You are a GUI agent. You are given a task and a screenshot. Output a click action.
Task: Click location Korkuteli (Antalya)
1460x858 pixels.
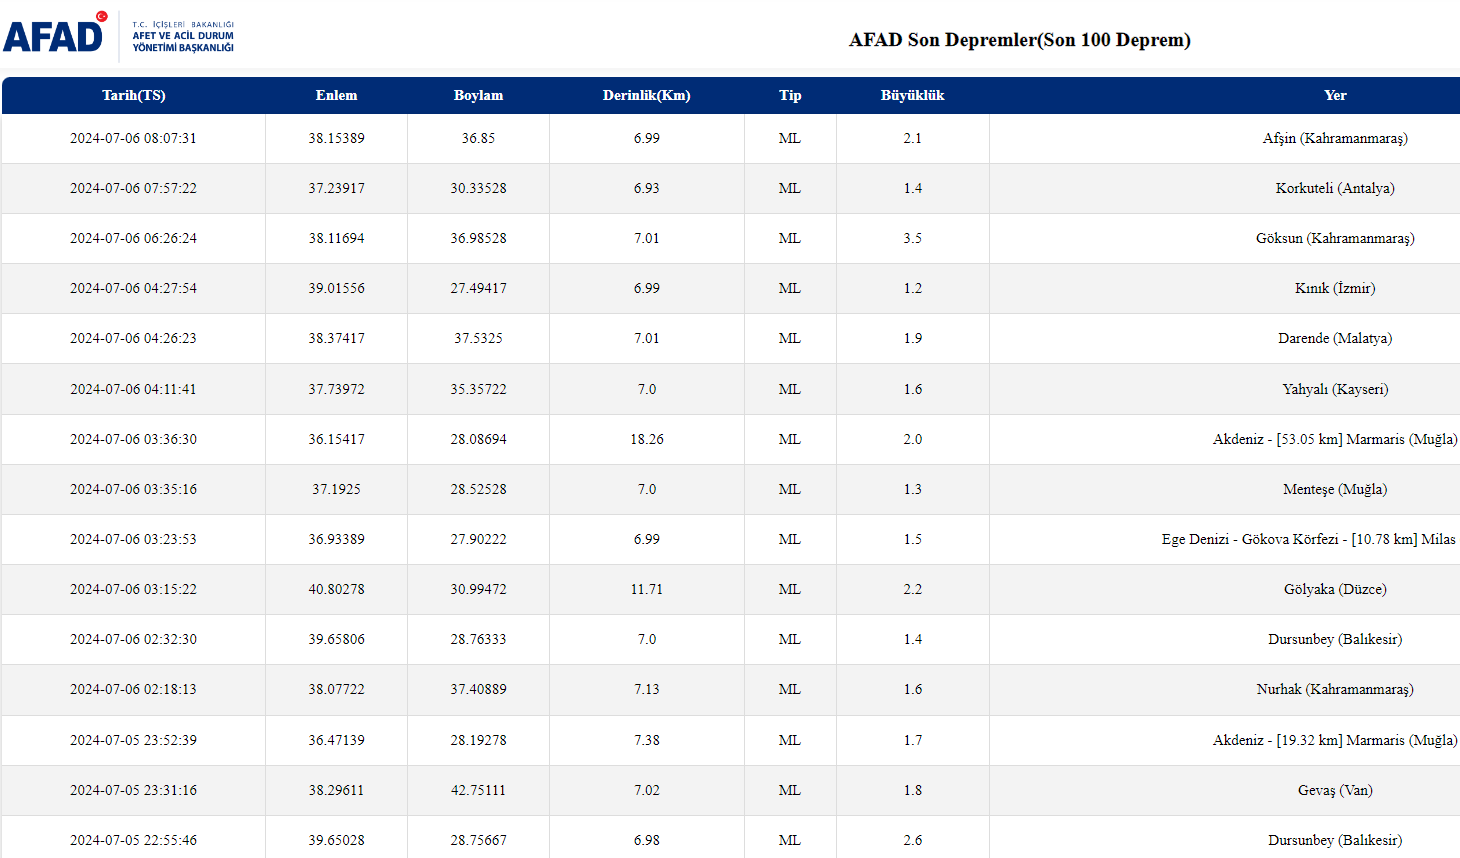(1335, 188)
